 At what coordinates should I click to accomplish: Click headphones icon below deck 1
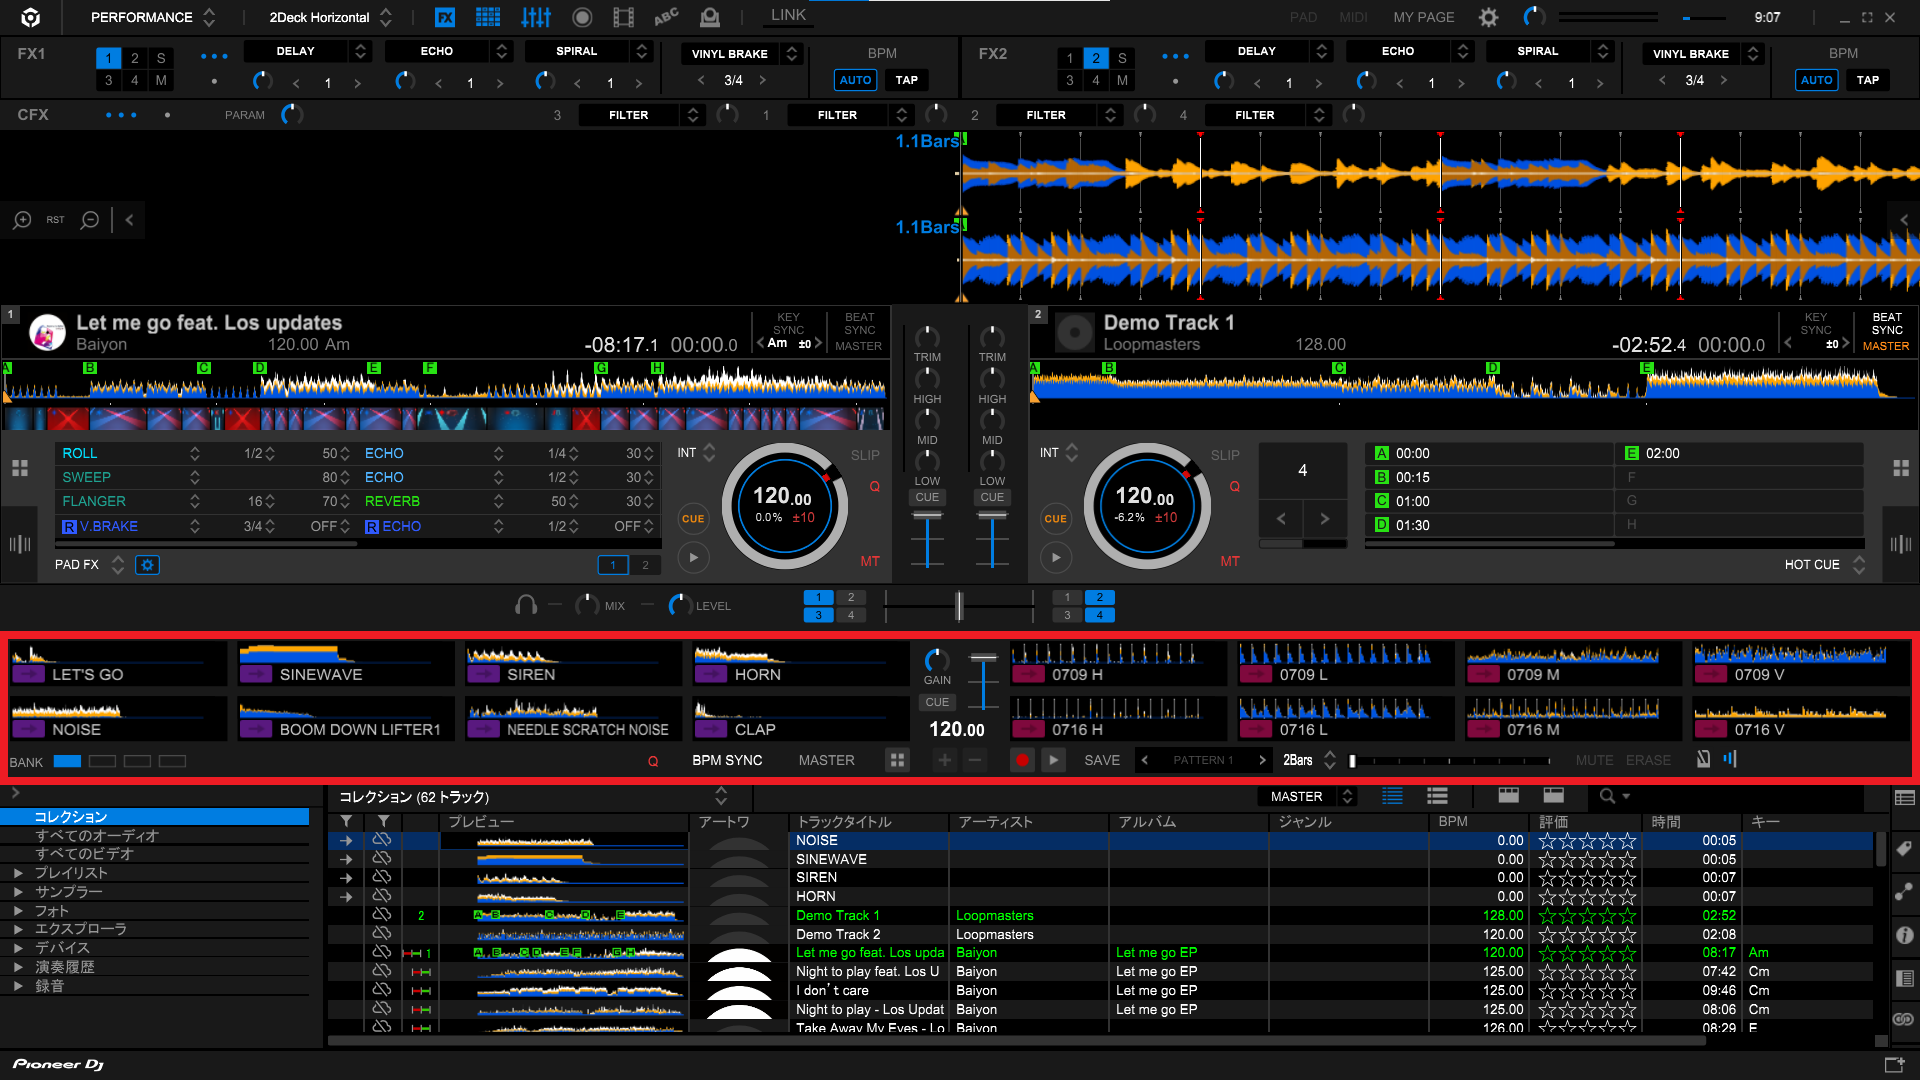click(x=525, y=605)
